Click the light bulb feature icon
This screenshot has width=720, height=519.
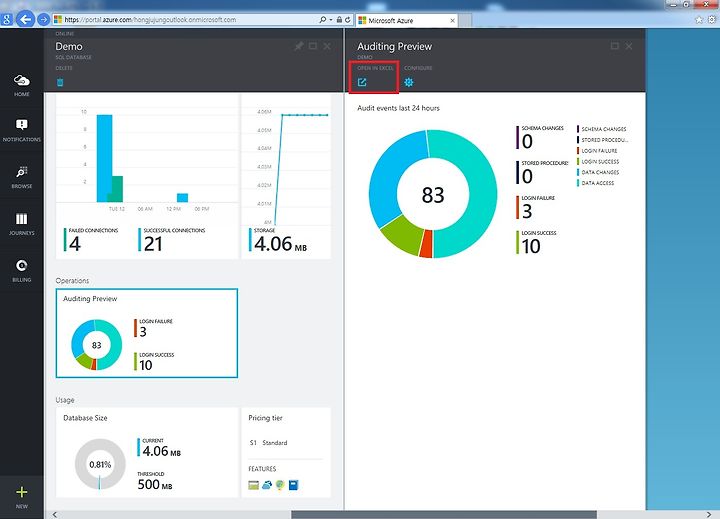(x=280, y=485)
